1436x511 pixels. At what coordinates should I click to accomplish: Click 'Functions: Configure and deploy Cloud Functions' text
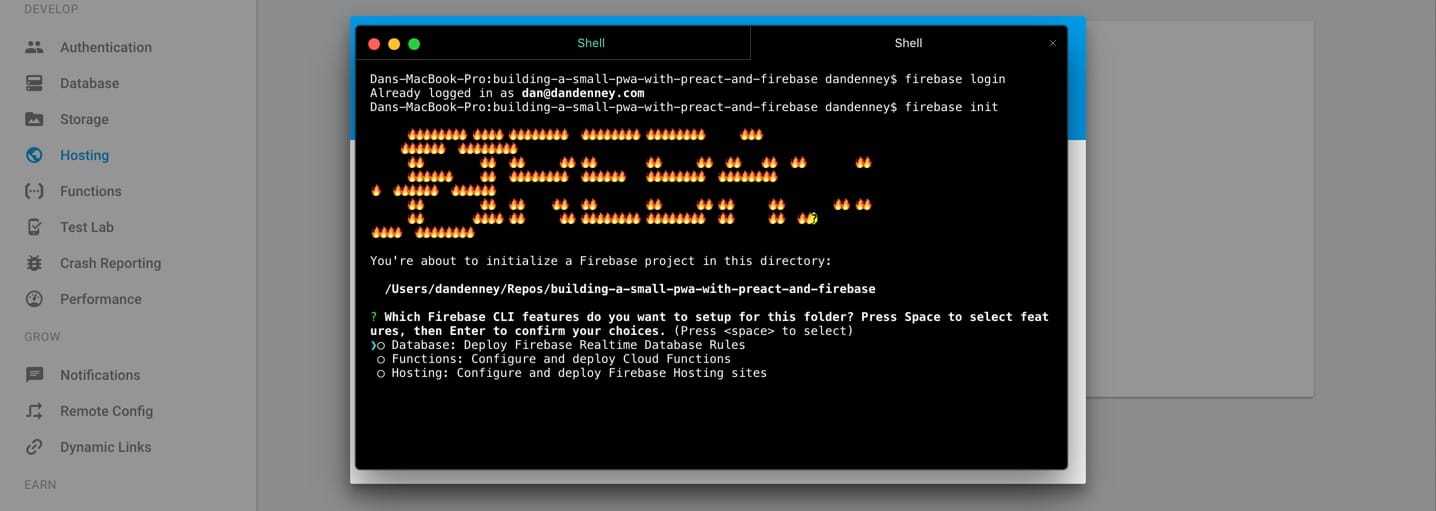[561, 359]
